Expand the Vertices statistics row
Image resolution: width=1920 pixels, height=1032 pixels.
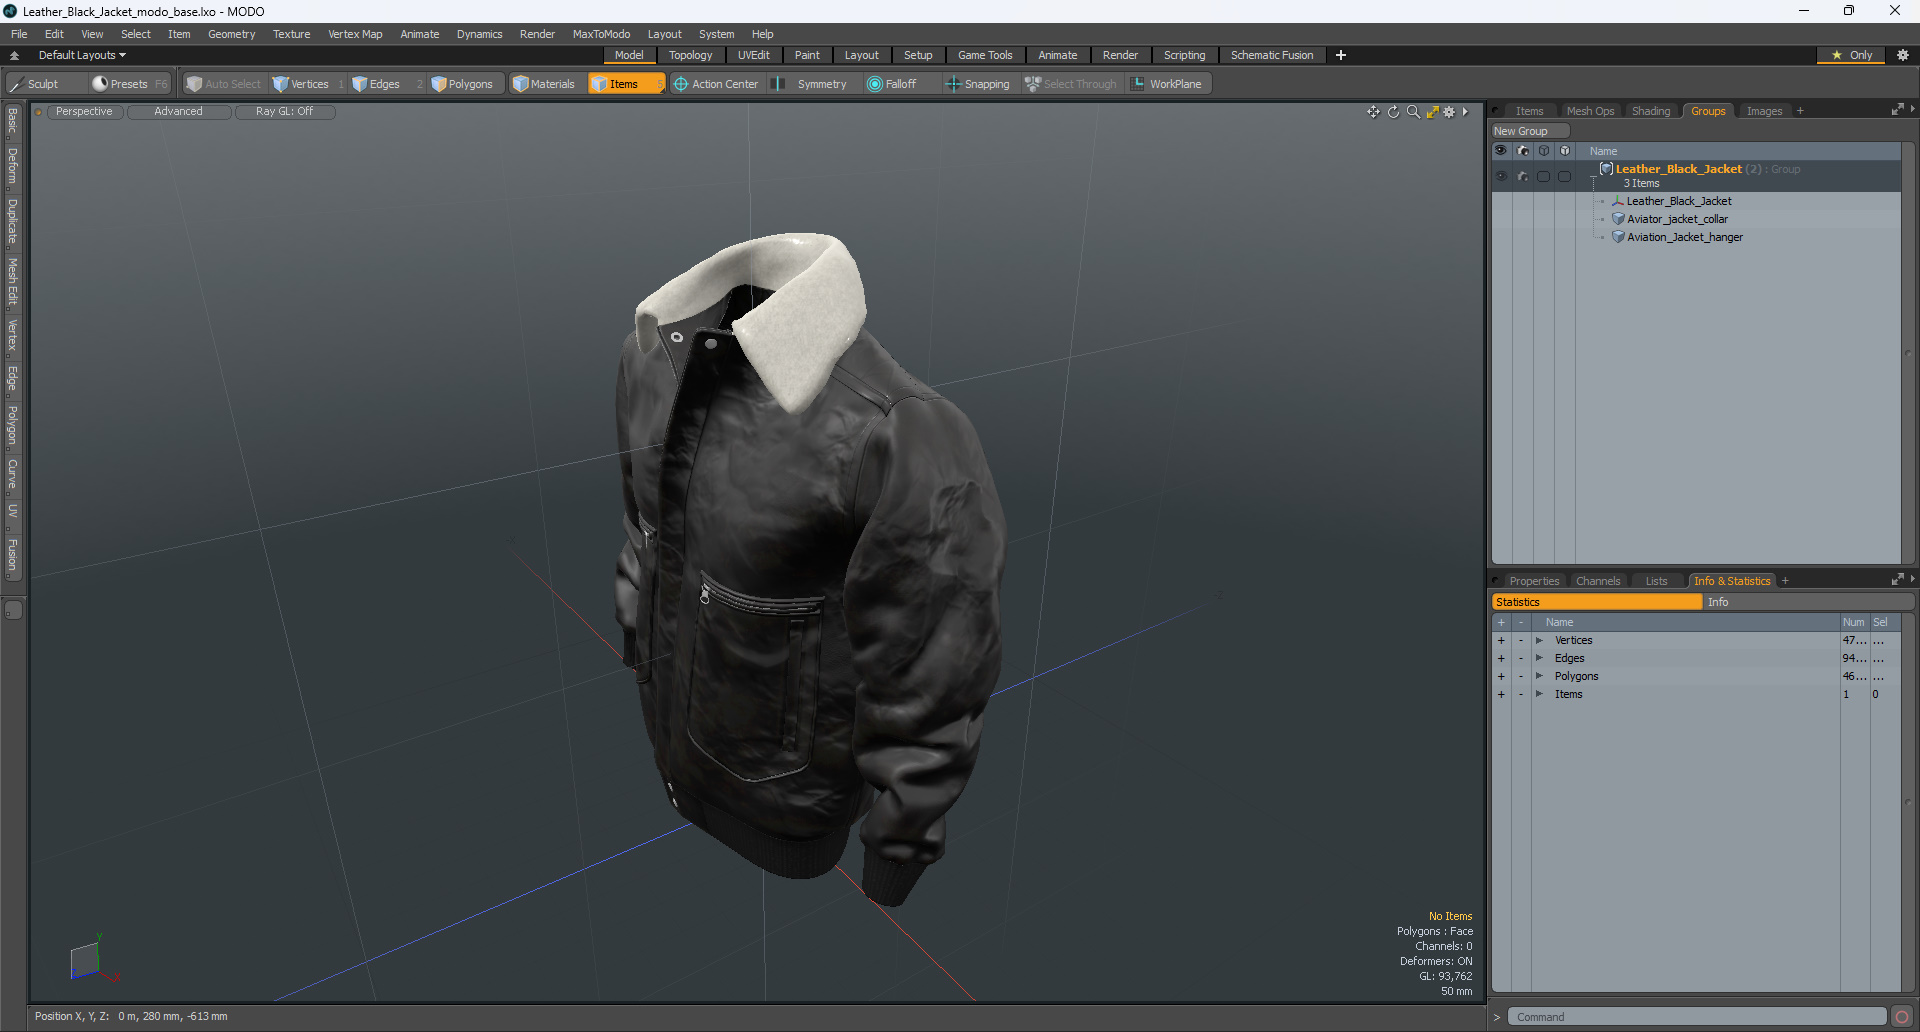1539,640
